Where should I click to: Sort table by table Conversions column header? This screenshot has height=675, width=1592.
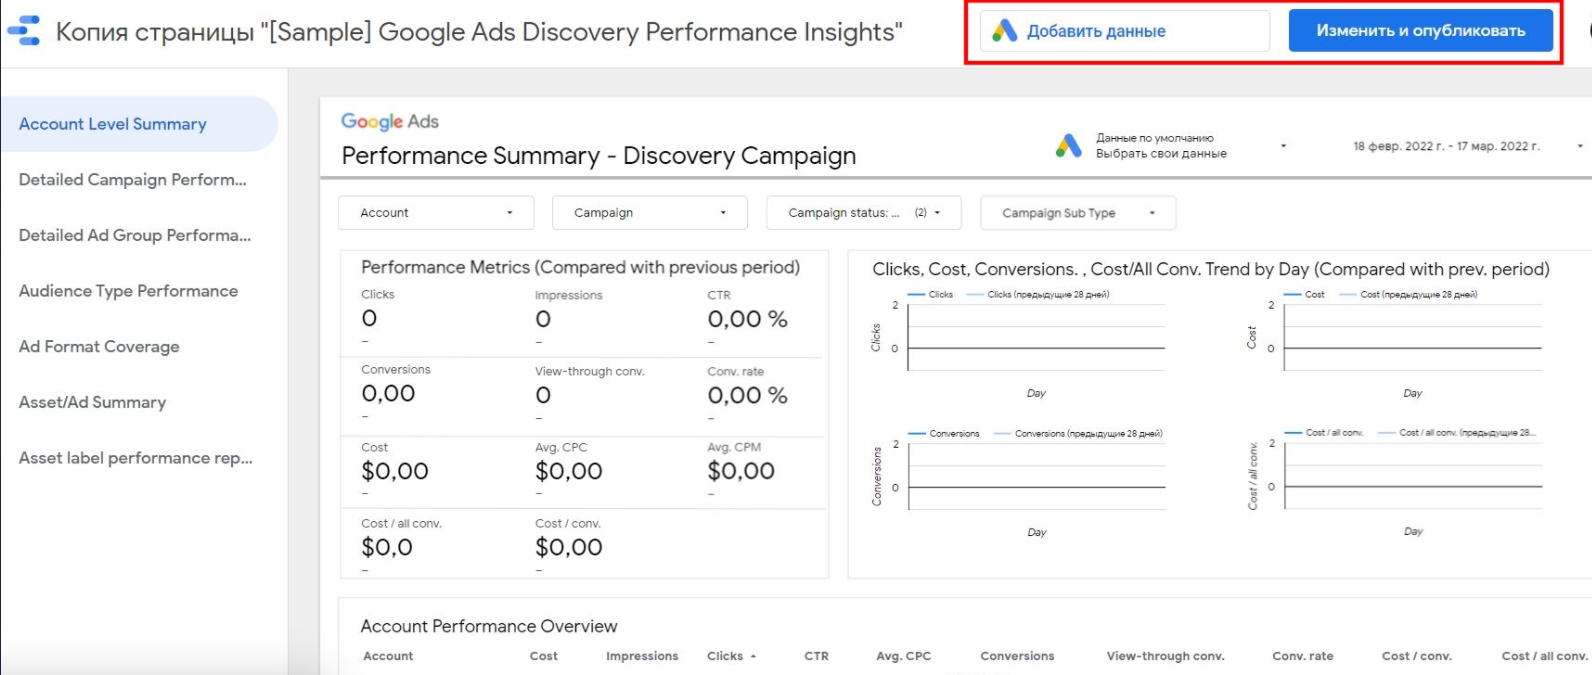click(1017, 657)
